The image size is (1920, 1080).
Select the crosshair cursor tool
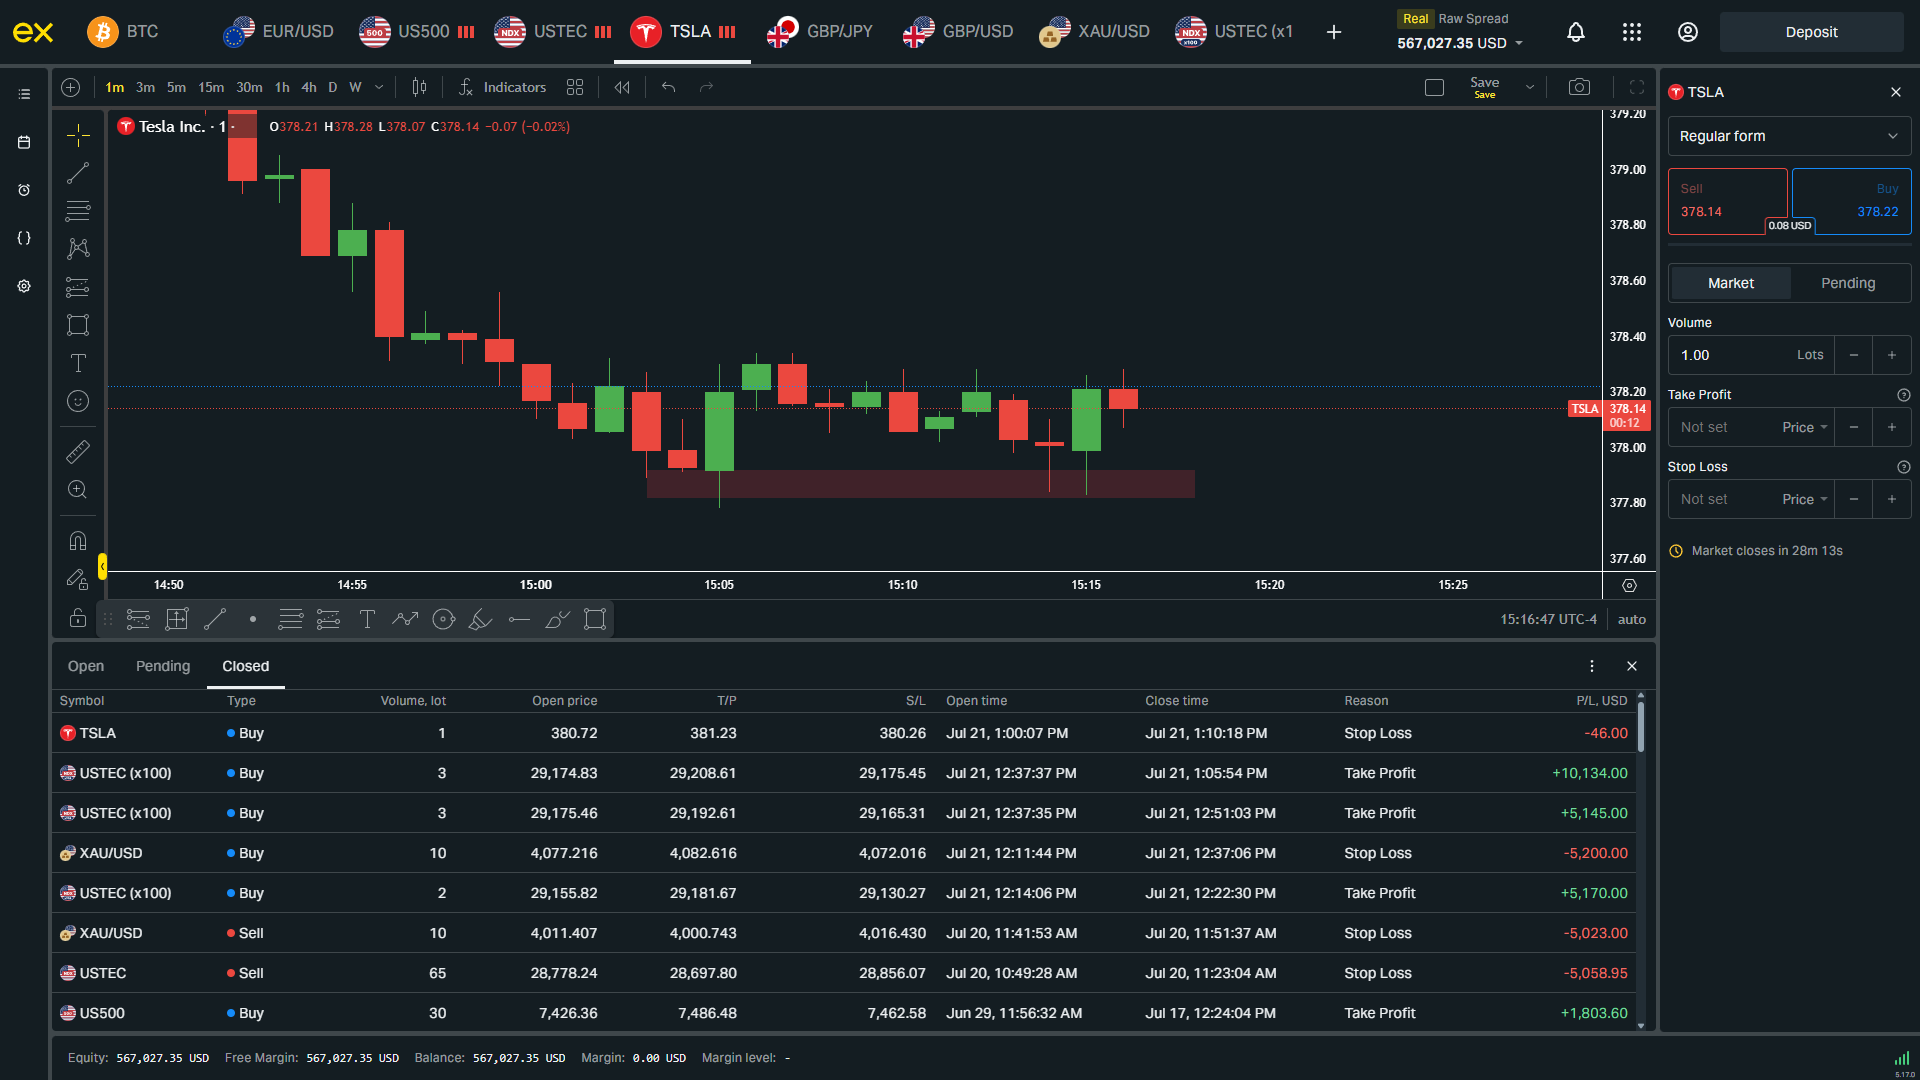(78, 135)
